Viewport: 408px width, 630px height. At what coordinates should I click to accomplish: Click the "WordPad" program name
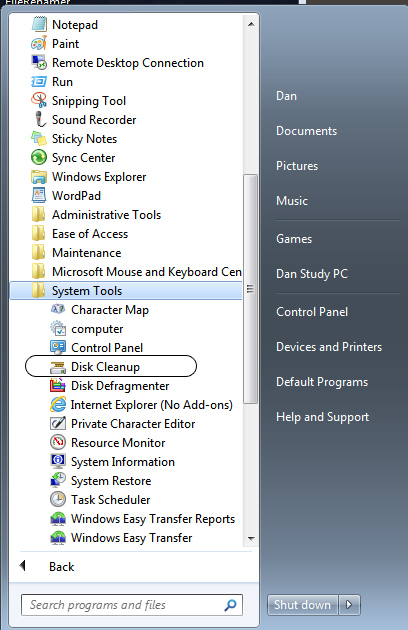tap(76, 196)
